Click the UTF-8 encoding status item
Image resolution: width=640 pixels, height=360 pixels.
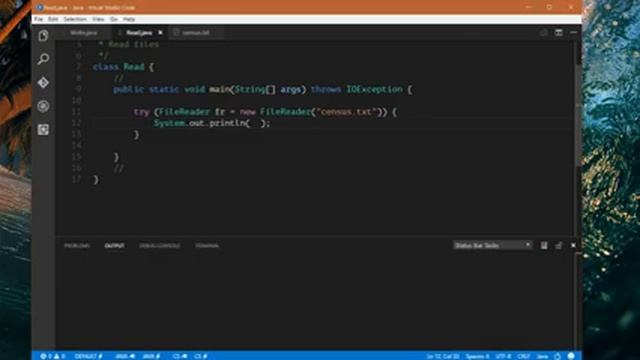click(x=503, y=356)
